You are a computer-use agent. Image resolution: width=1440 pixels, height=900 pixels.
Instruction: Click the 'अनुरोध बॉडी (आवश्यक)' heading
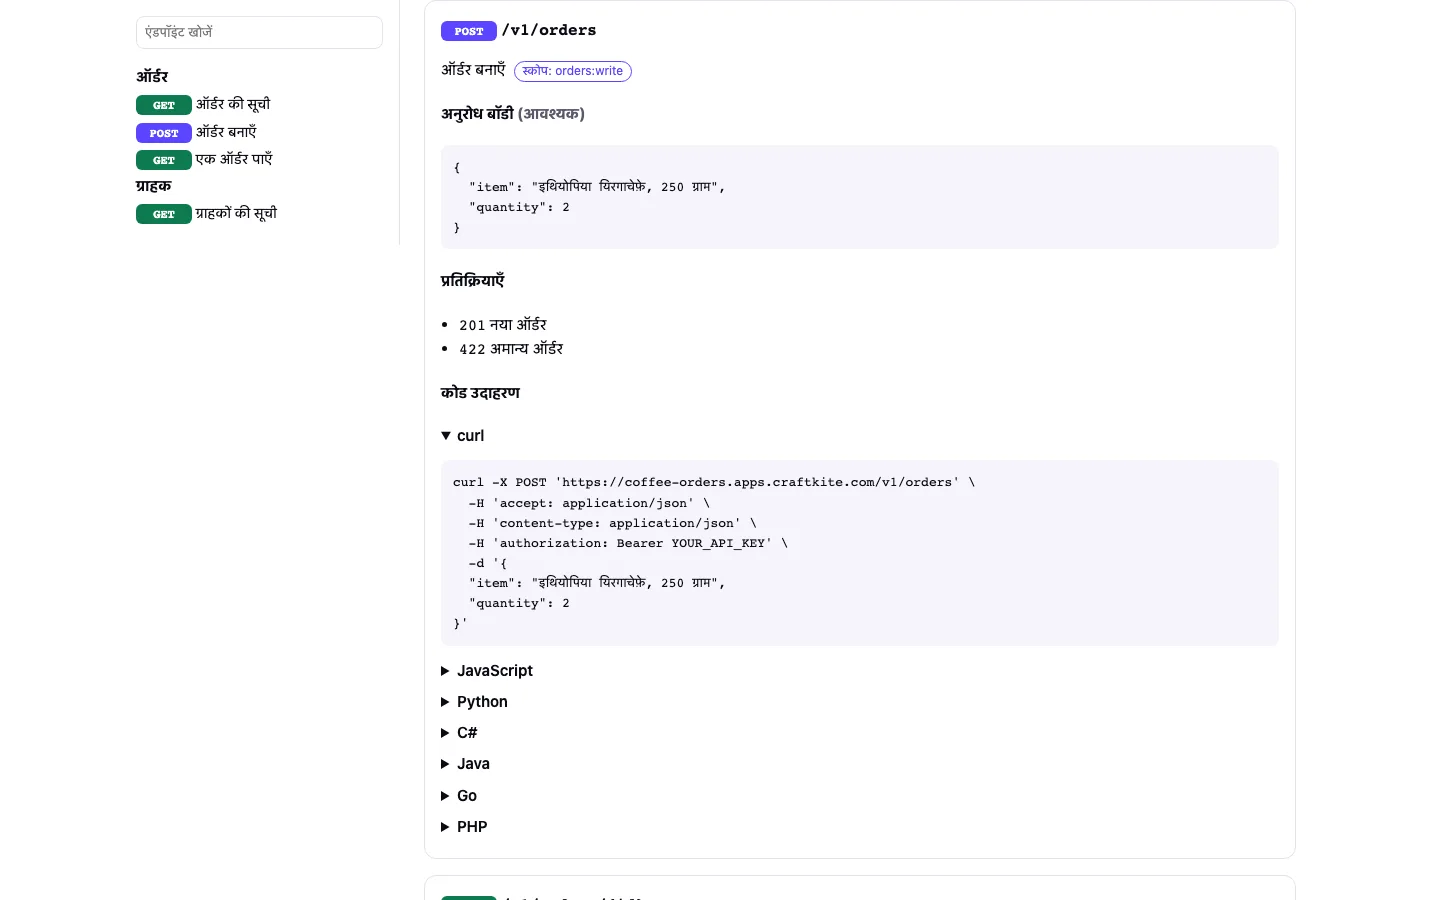click(x=513, y=114)
